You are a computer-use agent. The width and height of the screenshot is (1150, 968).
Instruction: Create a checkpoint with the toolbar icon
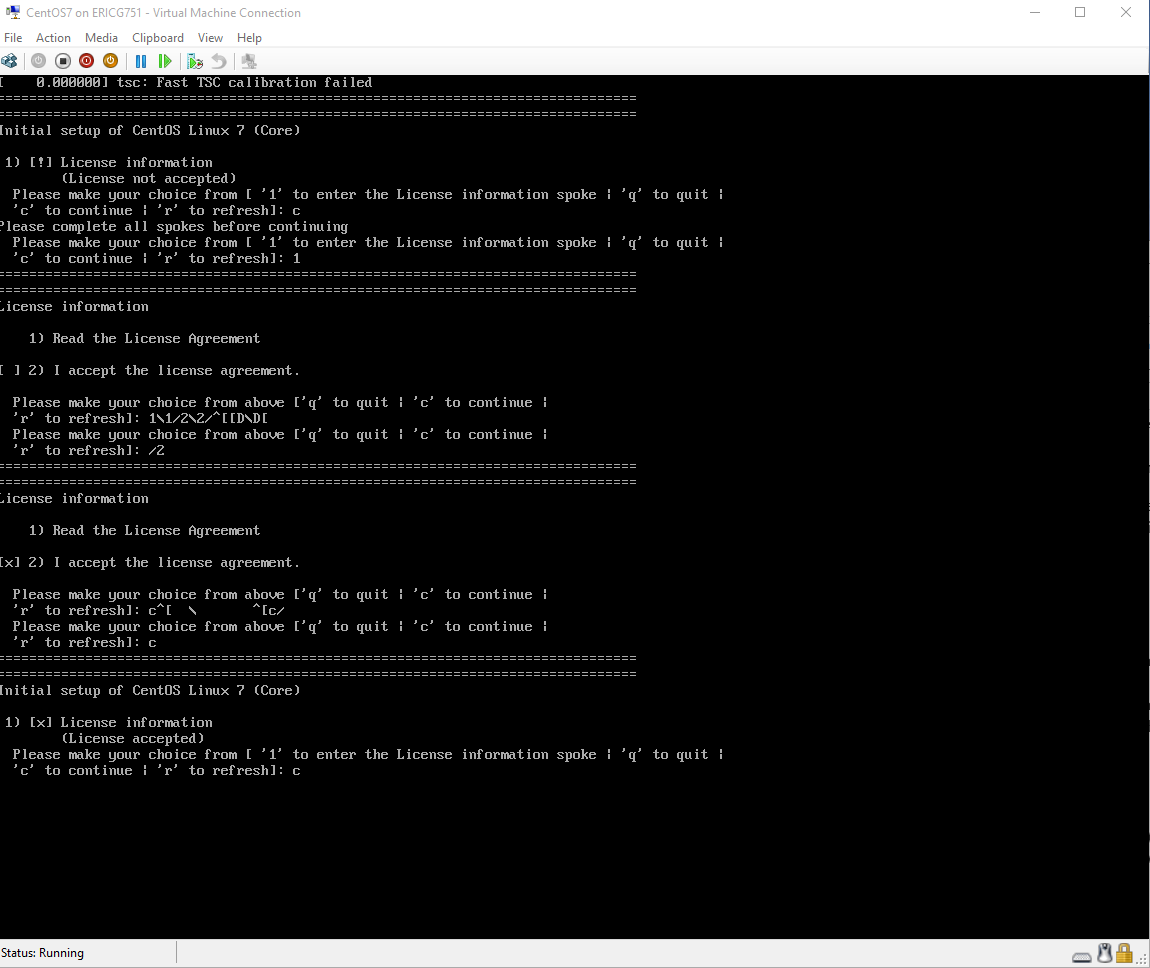click(194, 61)
